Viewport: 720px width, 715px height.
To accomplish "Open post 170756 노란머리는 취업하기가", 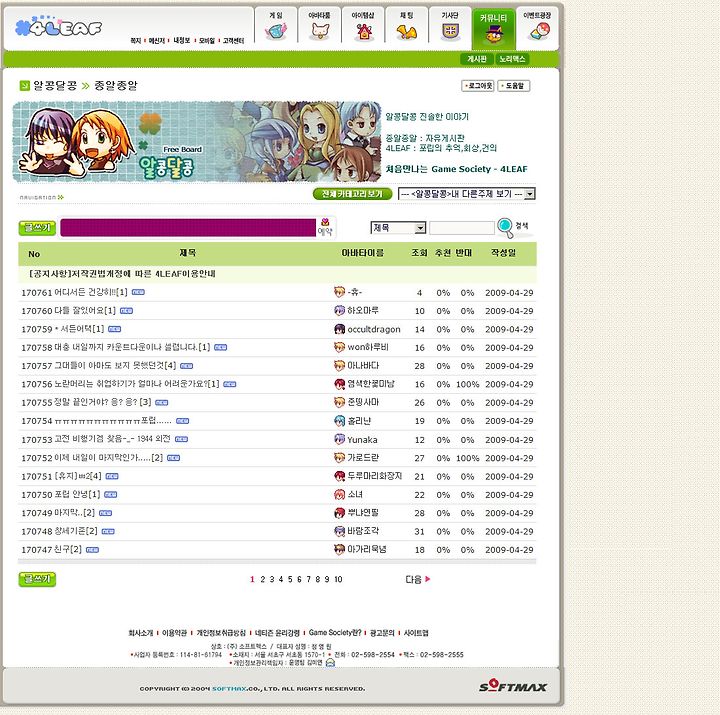I will tap(137, 384).
